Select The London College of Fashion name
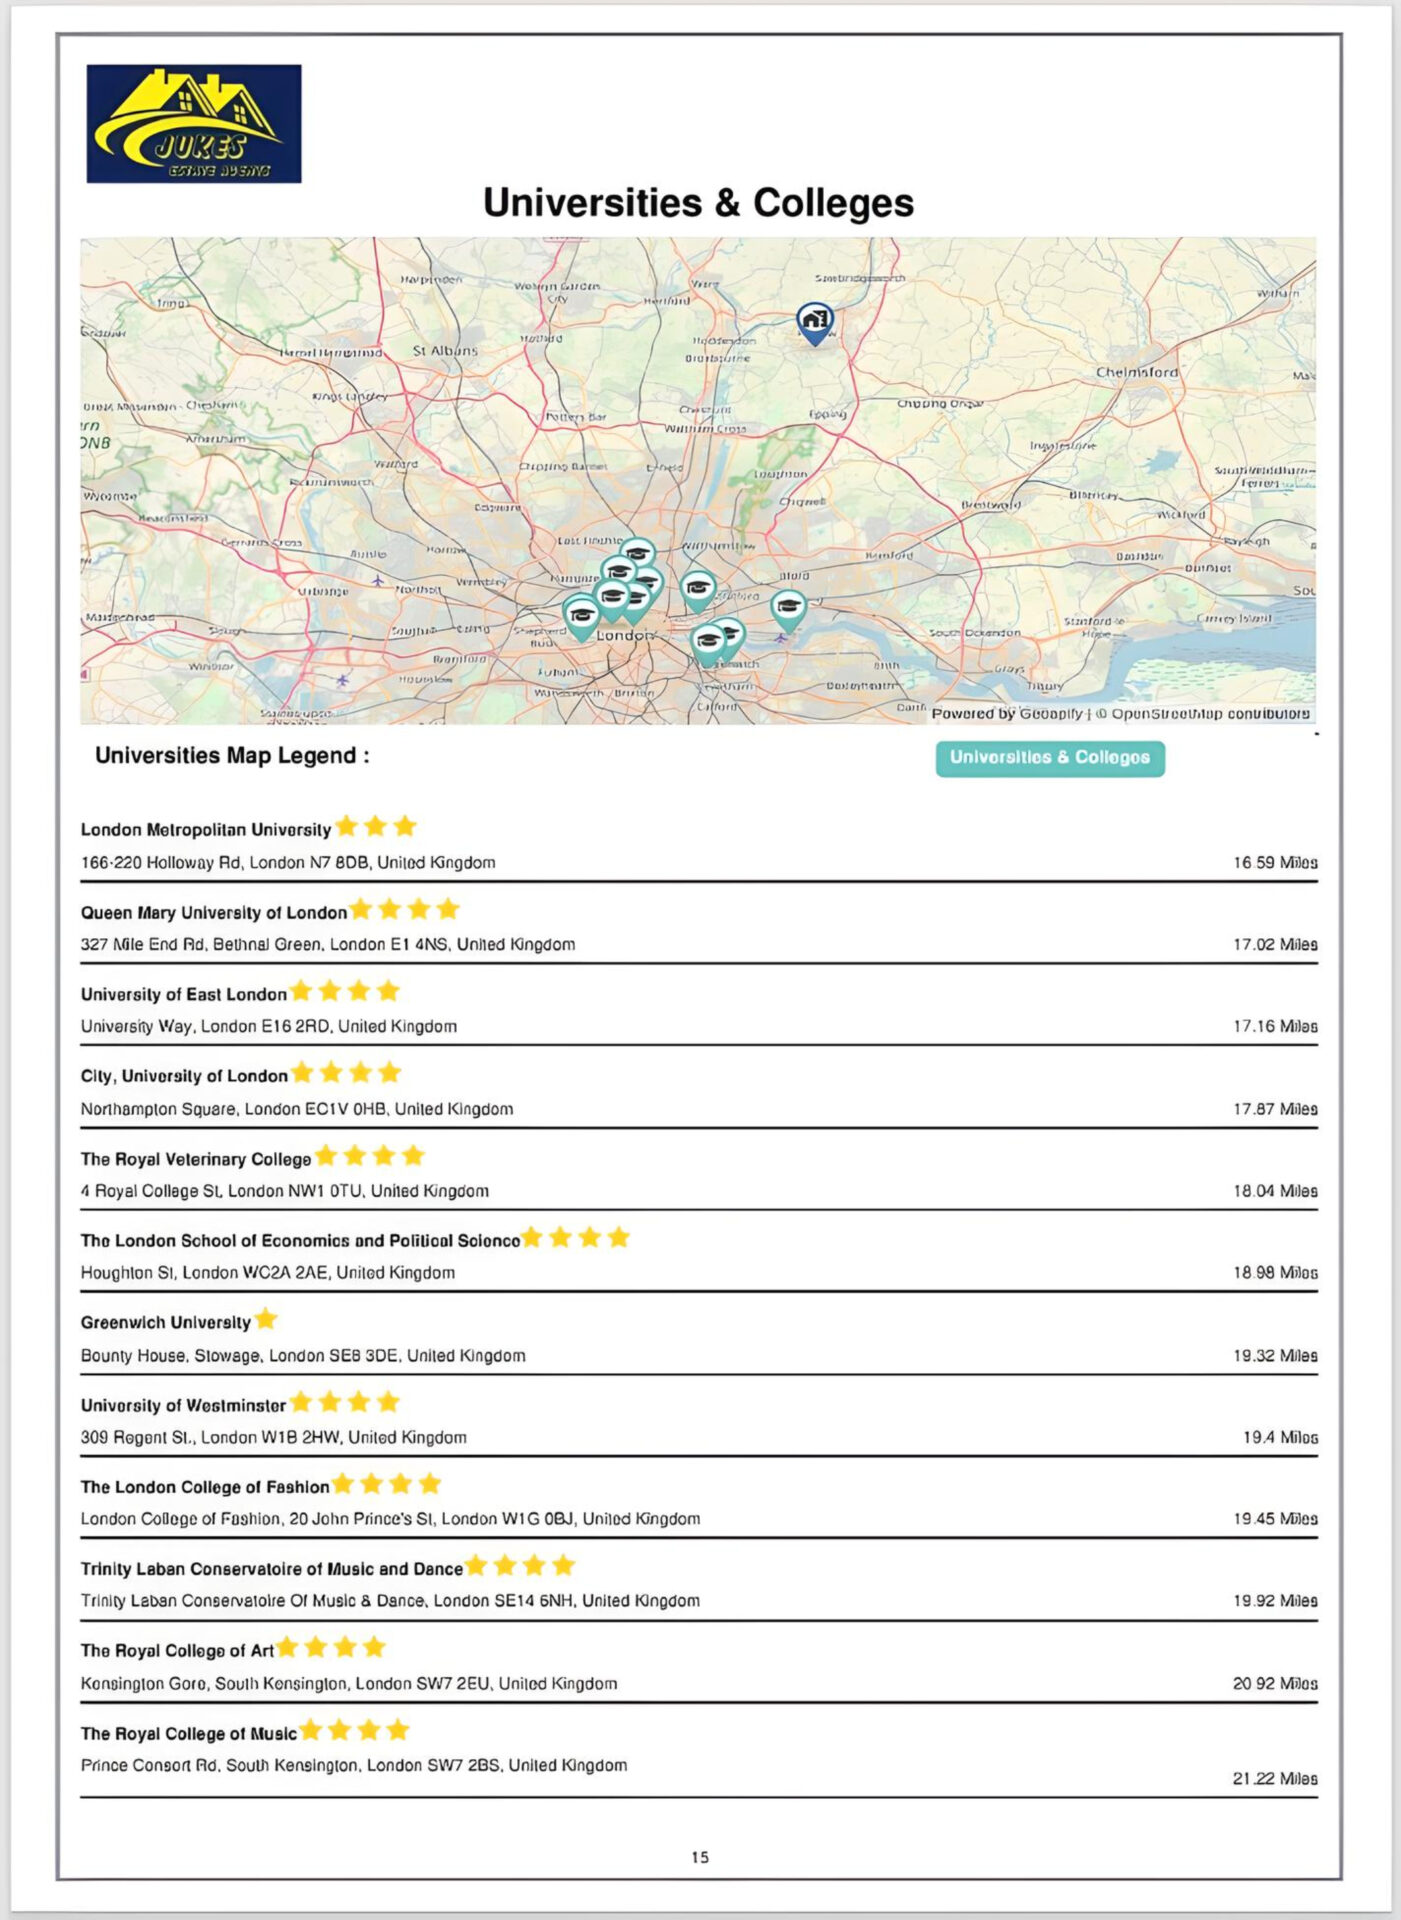 click(205, 1488)
